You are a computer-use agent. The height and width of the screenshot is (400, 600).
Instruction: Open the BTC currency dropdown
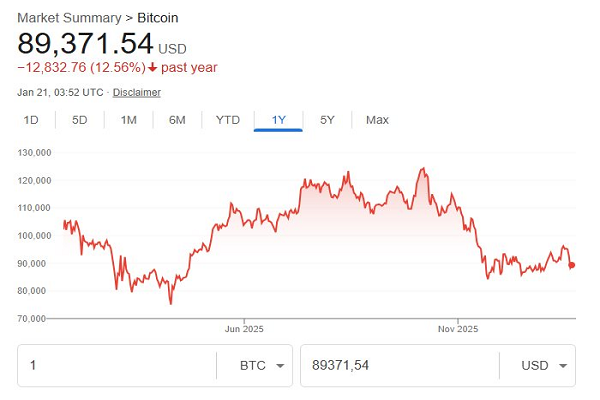point(265,366)
